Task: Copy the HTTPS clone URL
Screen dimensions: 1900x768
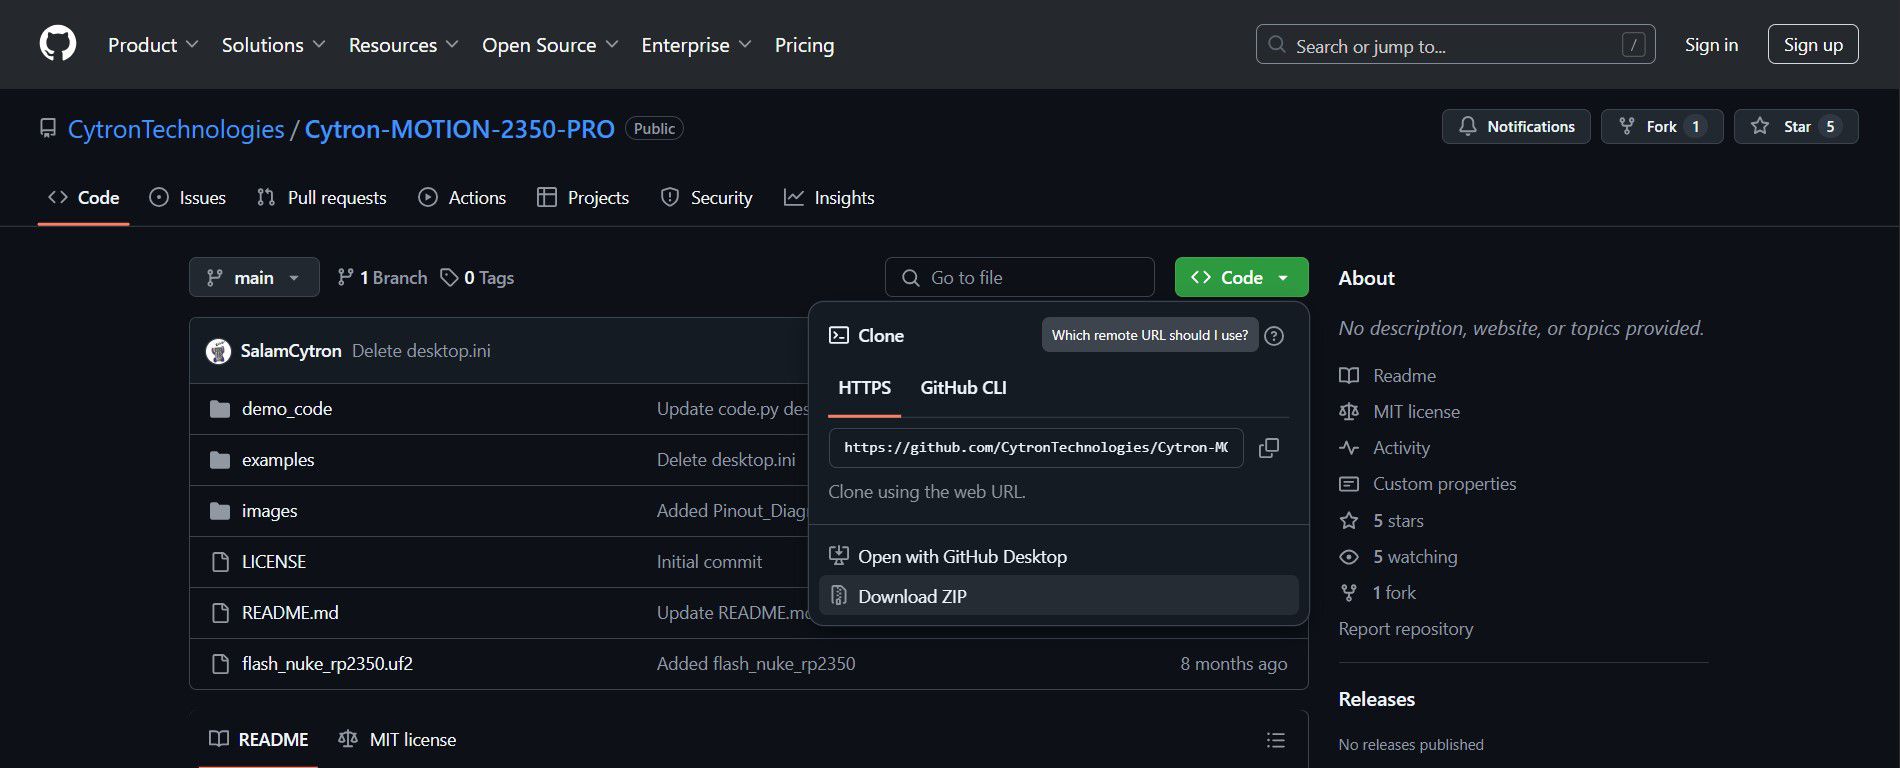Action: click(x=1268, y=448)
